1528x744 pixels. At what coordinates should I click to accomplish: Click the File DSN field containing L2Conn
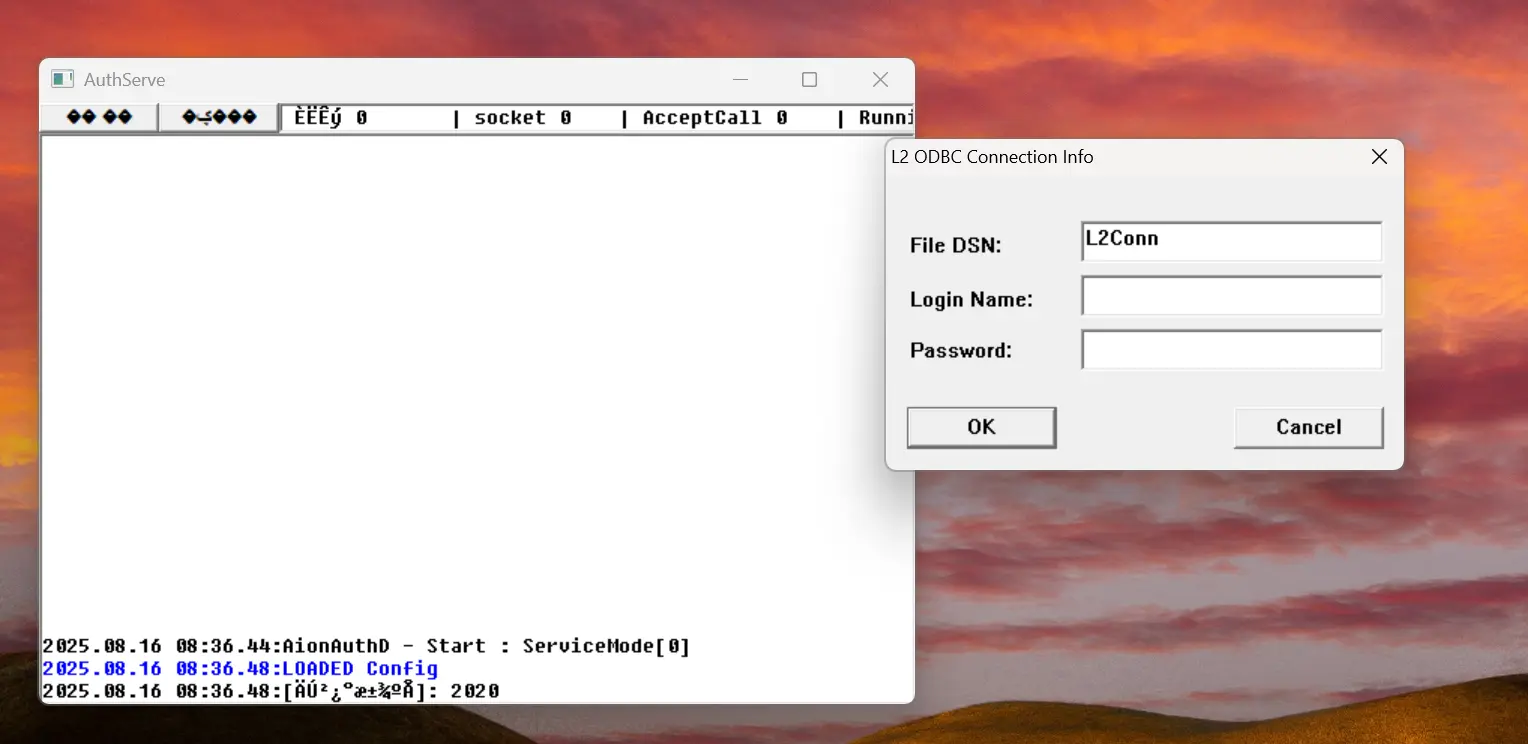1232,242
